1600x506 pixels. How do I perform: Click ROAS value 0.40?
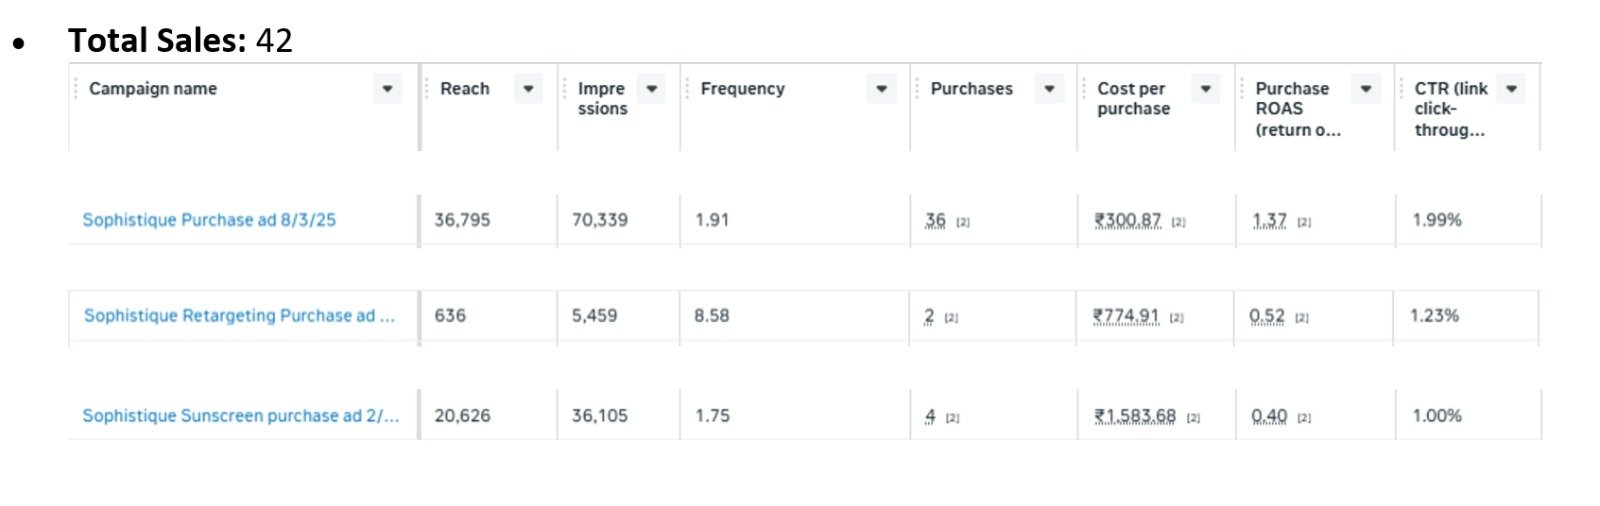[x=1269, y=416]
